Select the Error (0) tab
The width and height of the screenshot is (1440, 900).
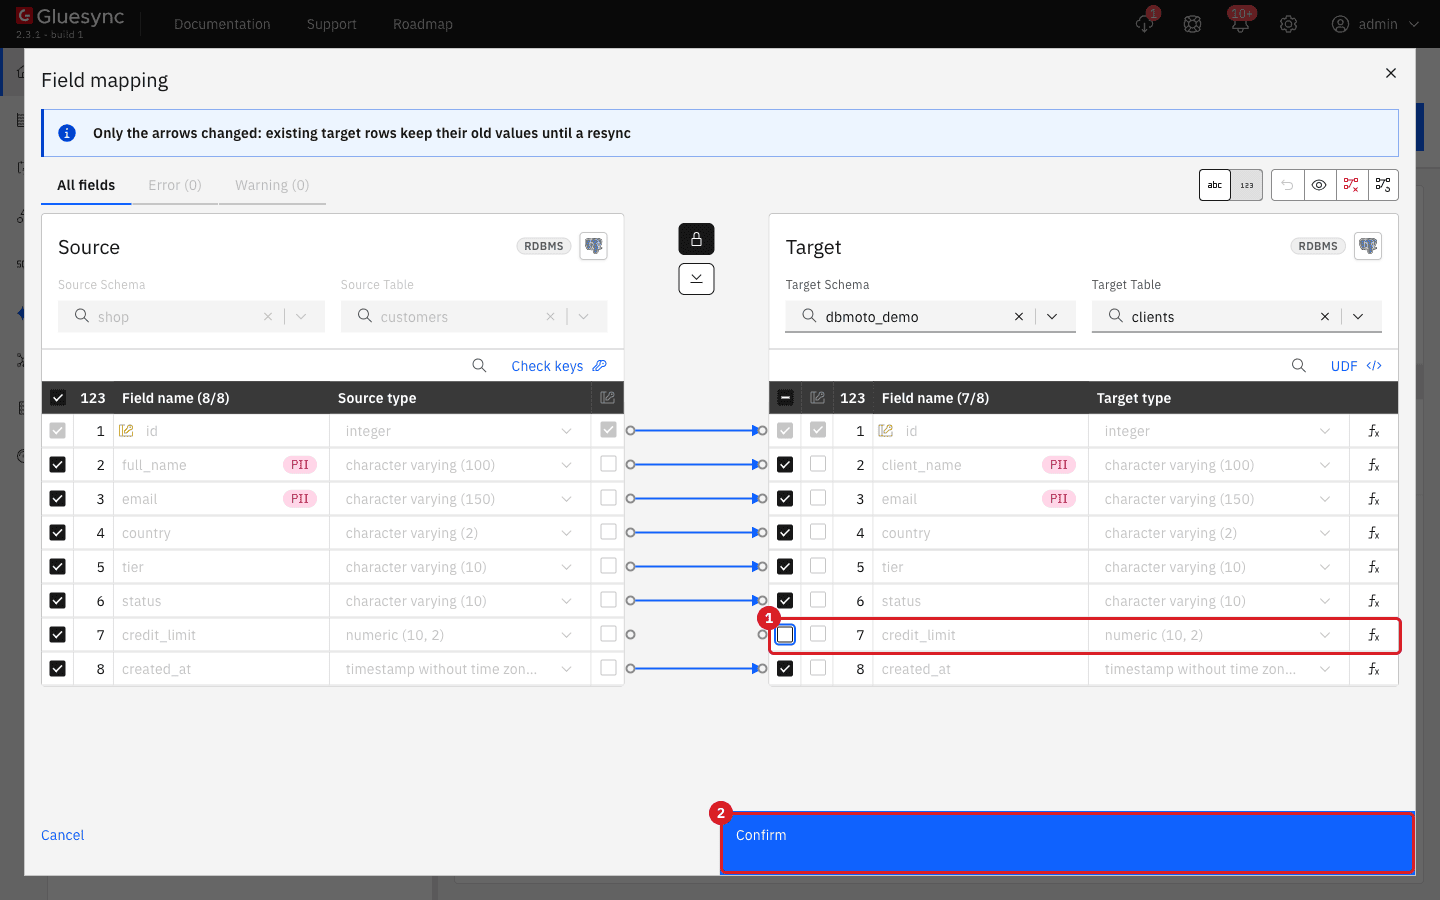[x=175, y=185]
